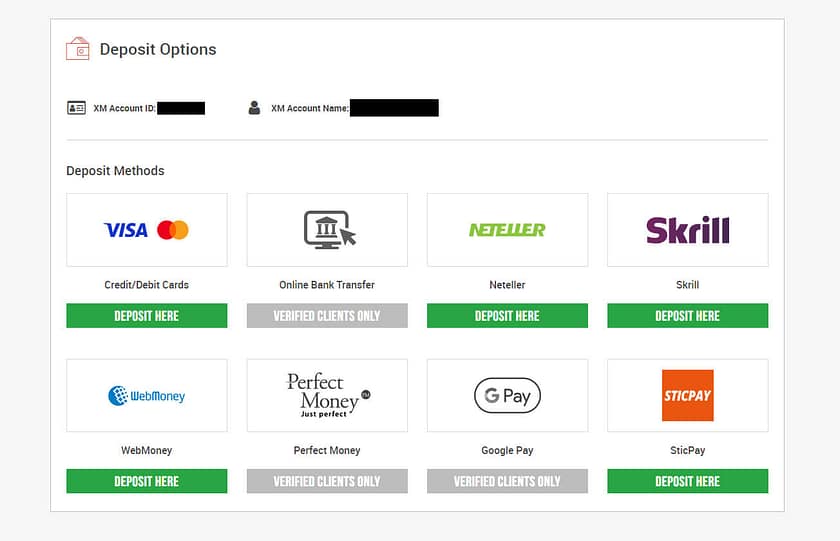The width and height of the screenshot is (840, 541).
Task: Click the Perfect Money logo tile
Action: click(x=328, y=396)
